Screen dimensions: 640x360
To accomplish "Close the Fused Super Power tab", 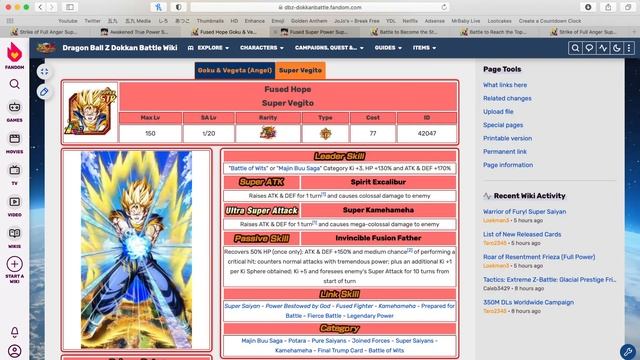I will pos(275,32).
